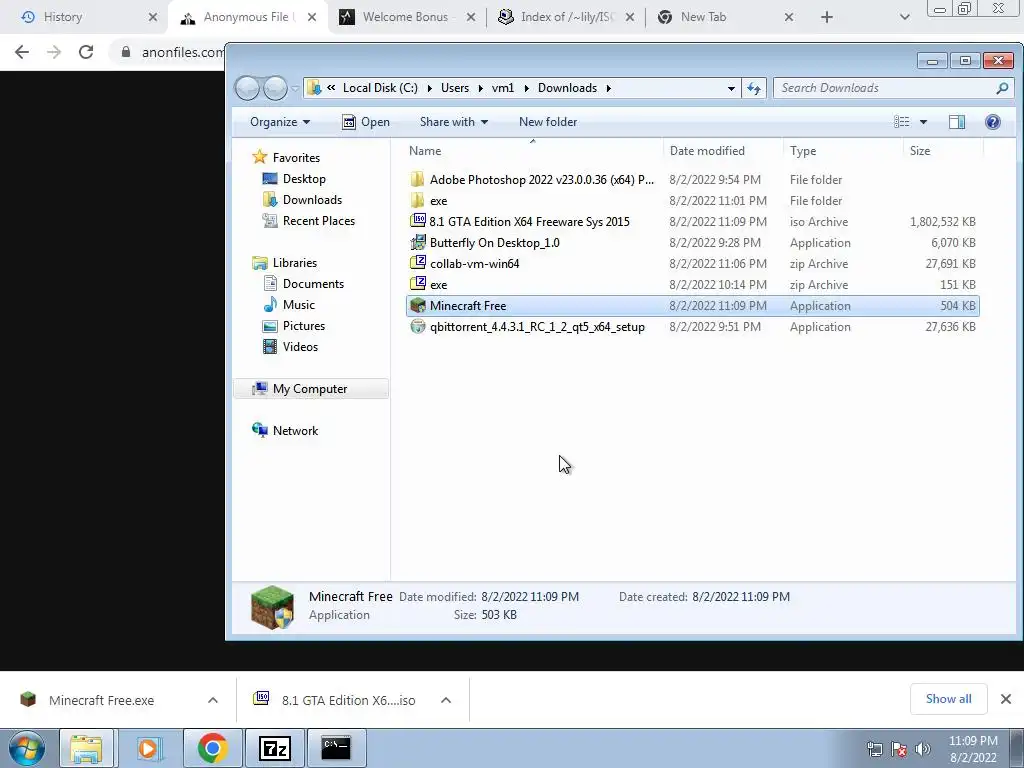Open Downloads in the navigation pane
Viewport: 1024px width, 768px height.
click(x=312, y=200)
